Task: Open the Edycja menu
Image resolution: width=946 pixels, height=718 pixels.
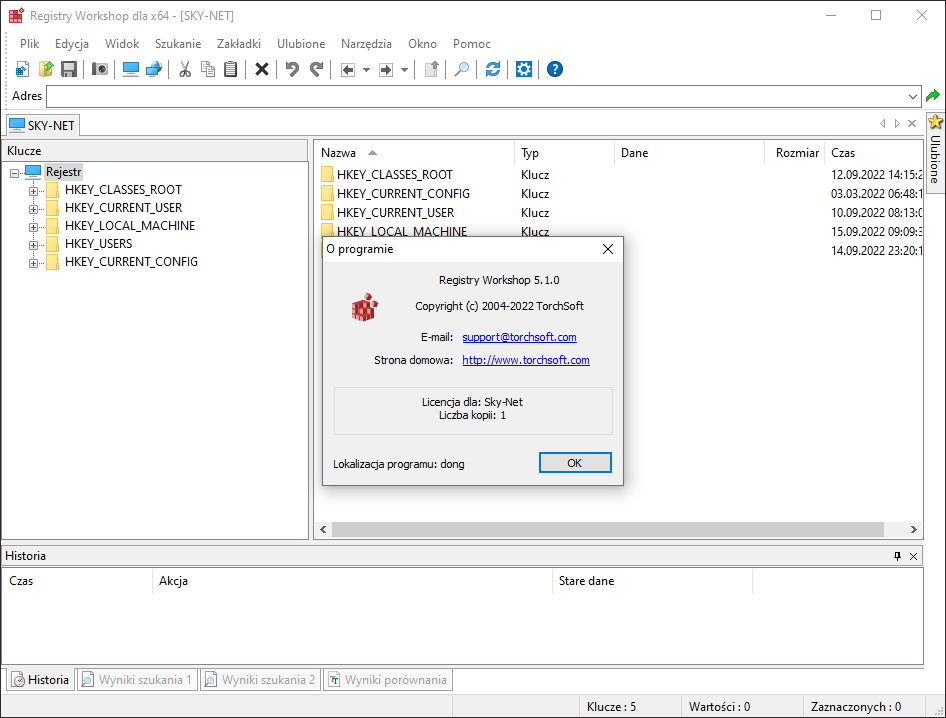Action: point(72,44)
